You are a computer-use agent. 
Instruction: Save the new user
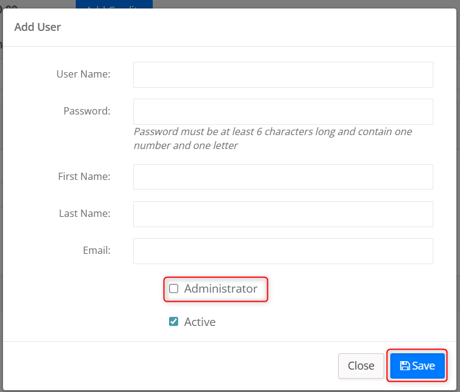pos(417,366)
